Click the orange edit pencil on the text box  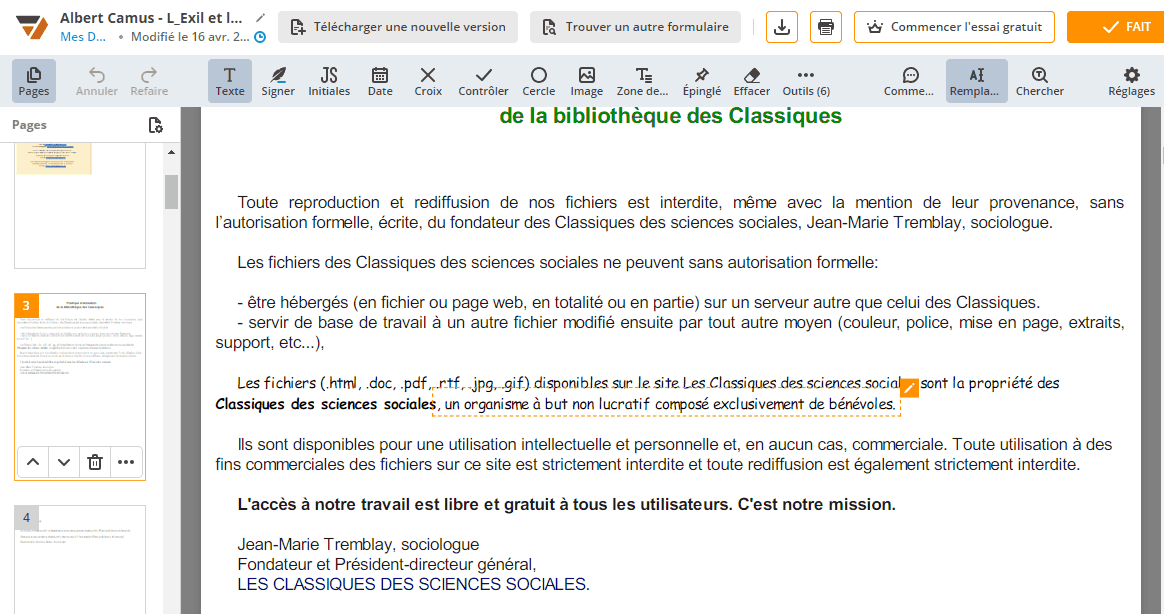coord(909,388)
